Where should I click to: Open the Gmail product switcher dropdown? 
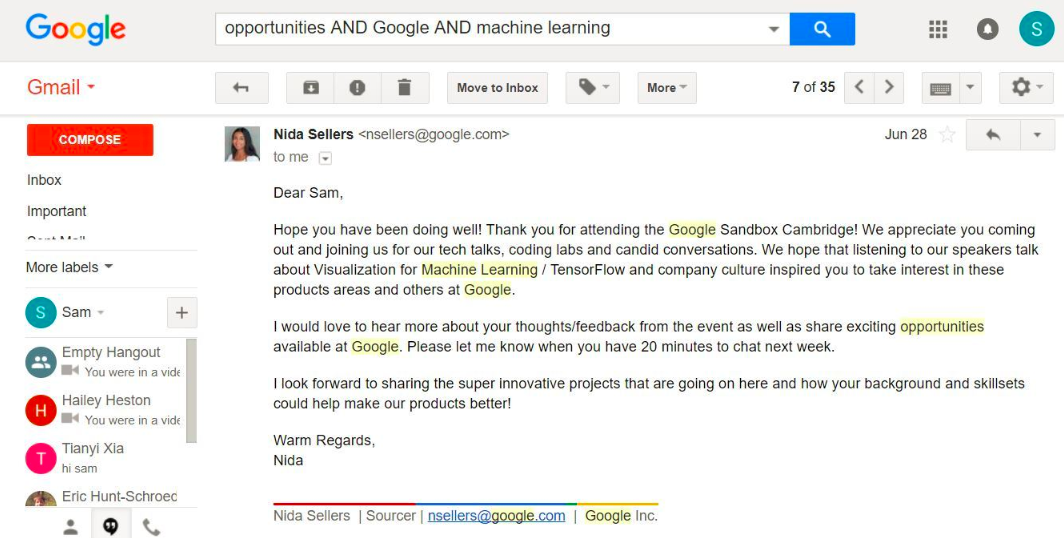pos(61,87)
